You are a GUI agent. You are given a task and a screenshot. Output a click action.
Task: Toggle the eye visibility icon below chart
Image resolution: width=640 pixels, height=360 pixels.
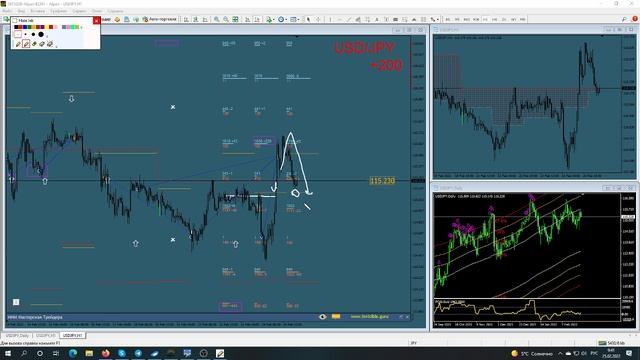click(x=322, y=317)
